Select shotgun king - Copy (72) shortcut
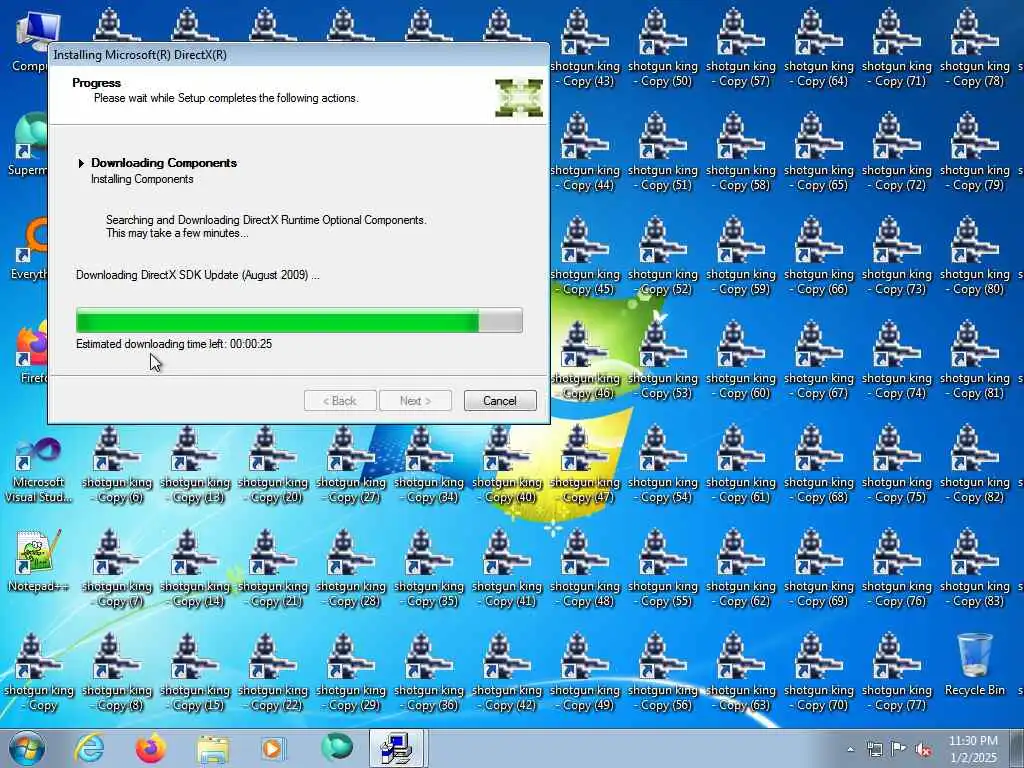This screenshot has width=1024, height=768. (x=897, y=152)
